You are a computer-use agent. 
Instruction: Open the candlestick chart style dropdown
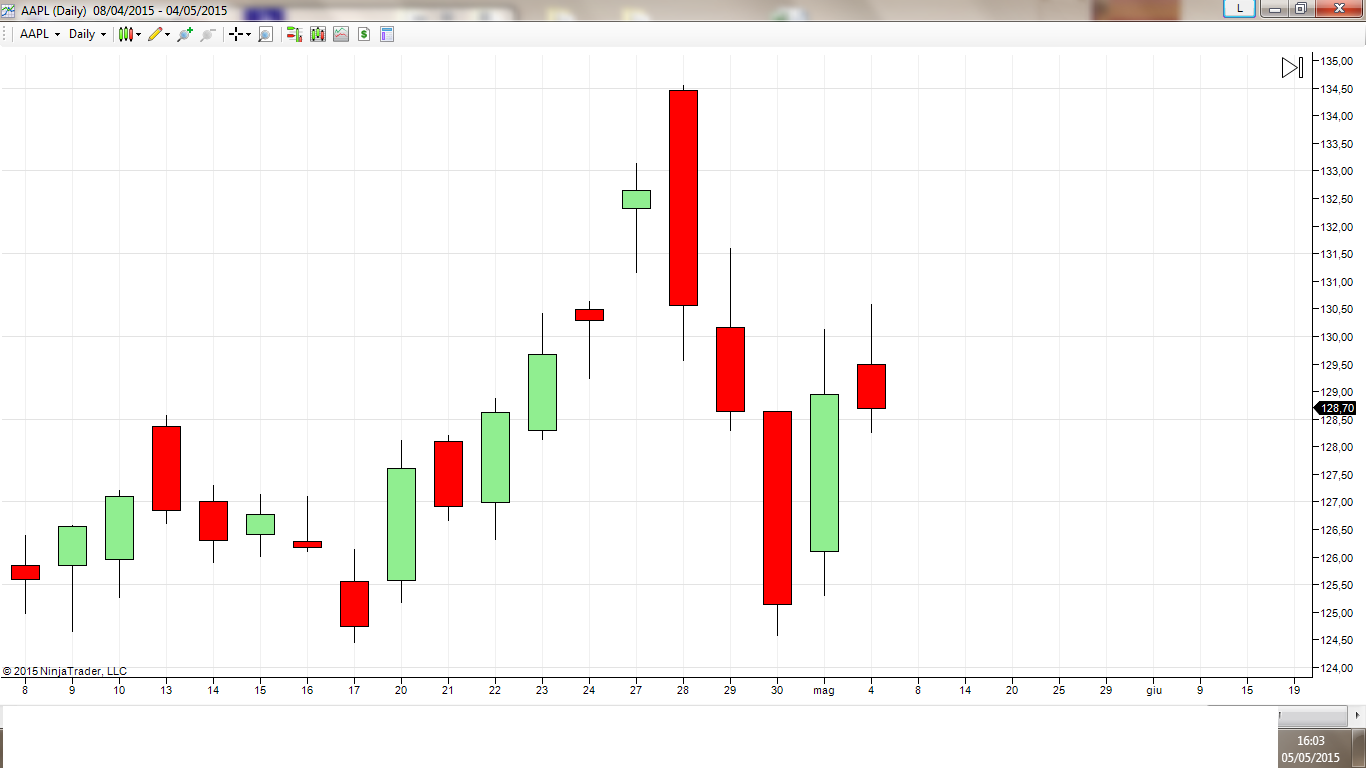click(x=130, y=34)
